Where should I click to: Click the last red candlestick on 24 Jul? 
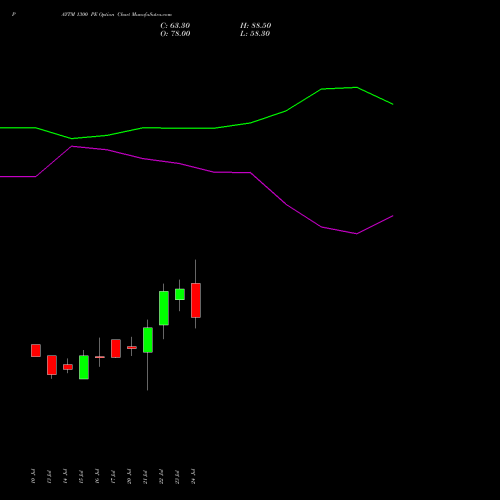(196, 300)
